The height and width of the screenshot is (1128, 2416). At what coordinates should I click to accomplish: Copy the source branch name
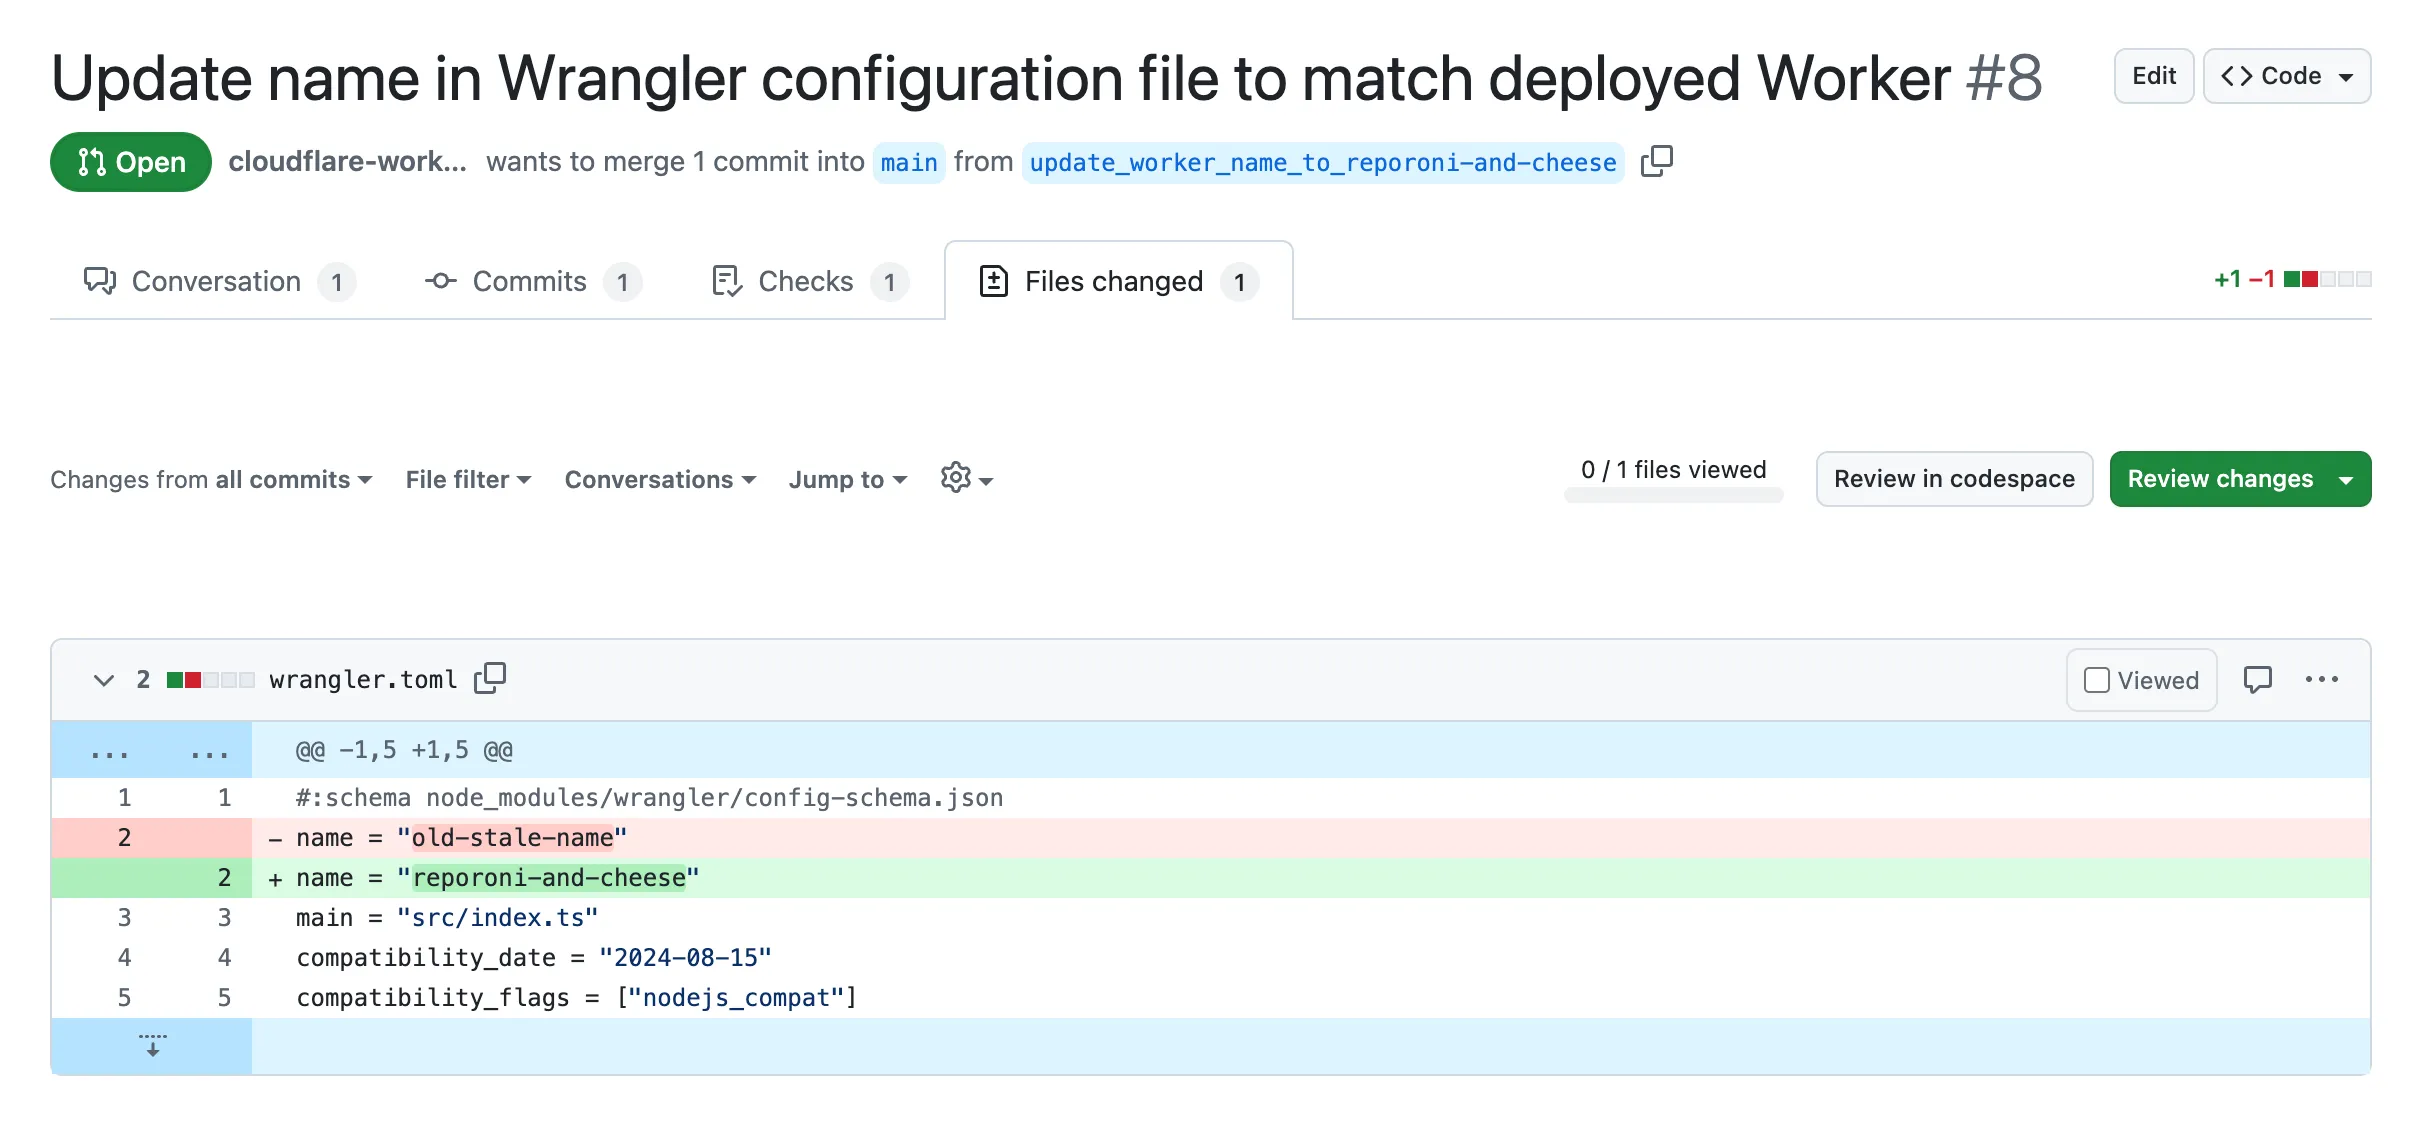click(1658, 161)
